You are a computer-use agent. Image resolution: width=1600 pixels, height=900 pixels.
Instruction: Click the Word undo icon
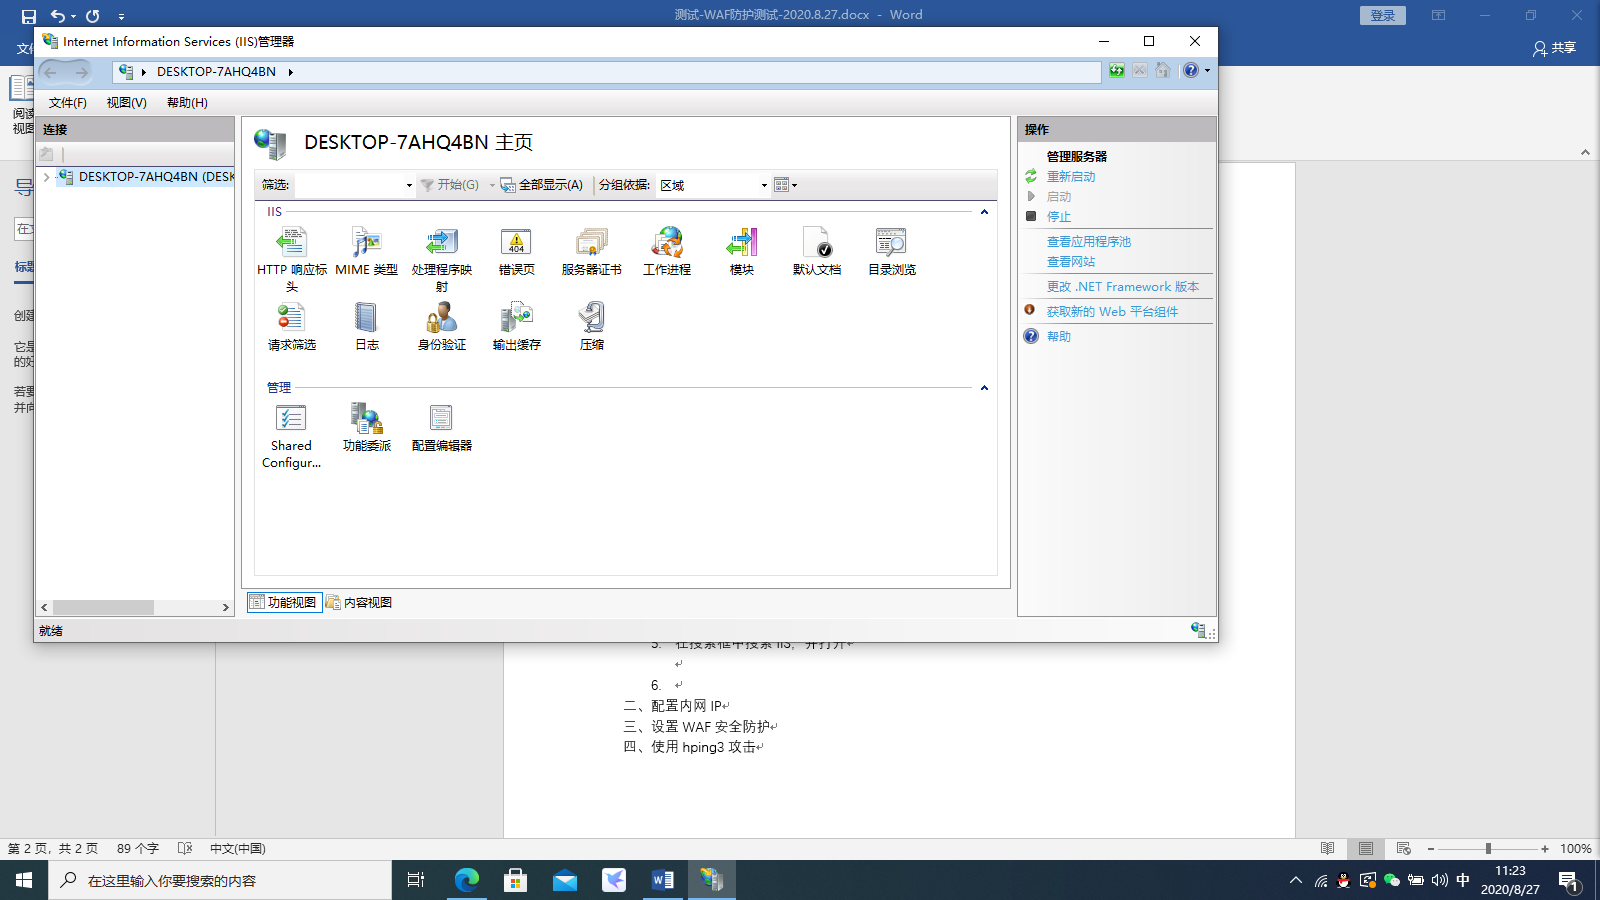pyautogui.click(x=58, y=16)
